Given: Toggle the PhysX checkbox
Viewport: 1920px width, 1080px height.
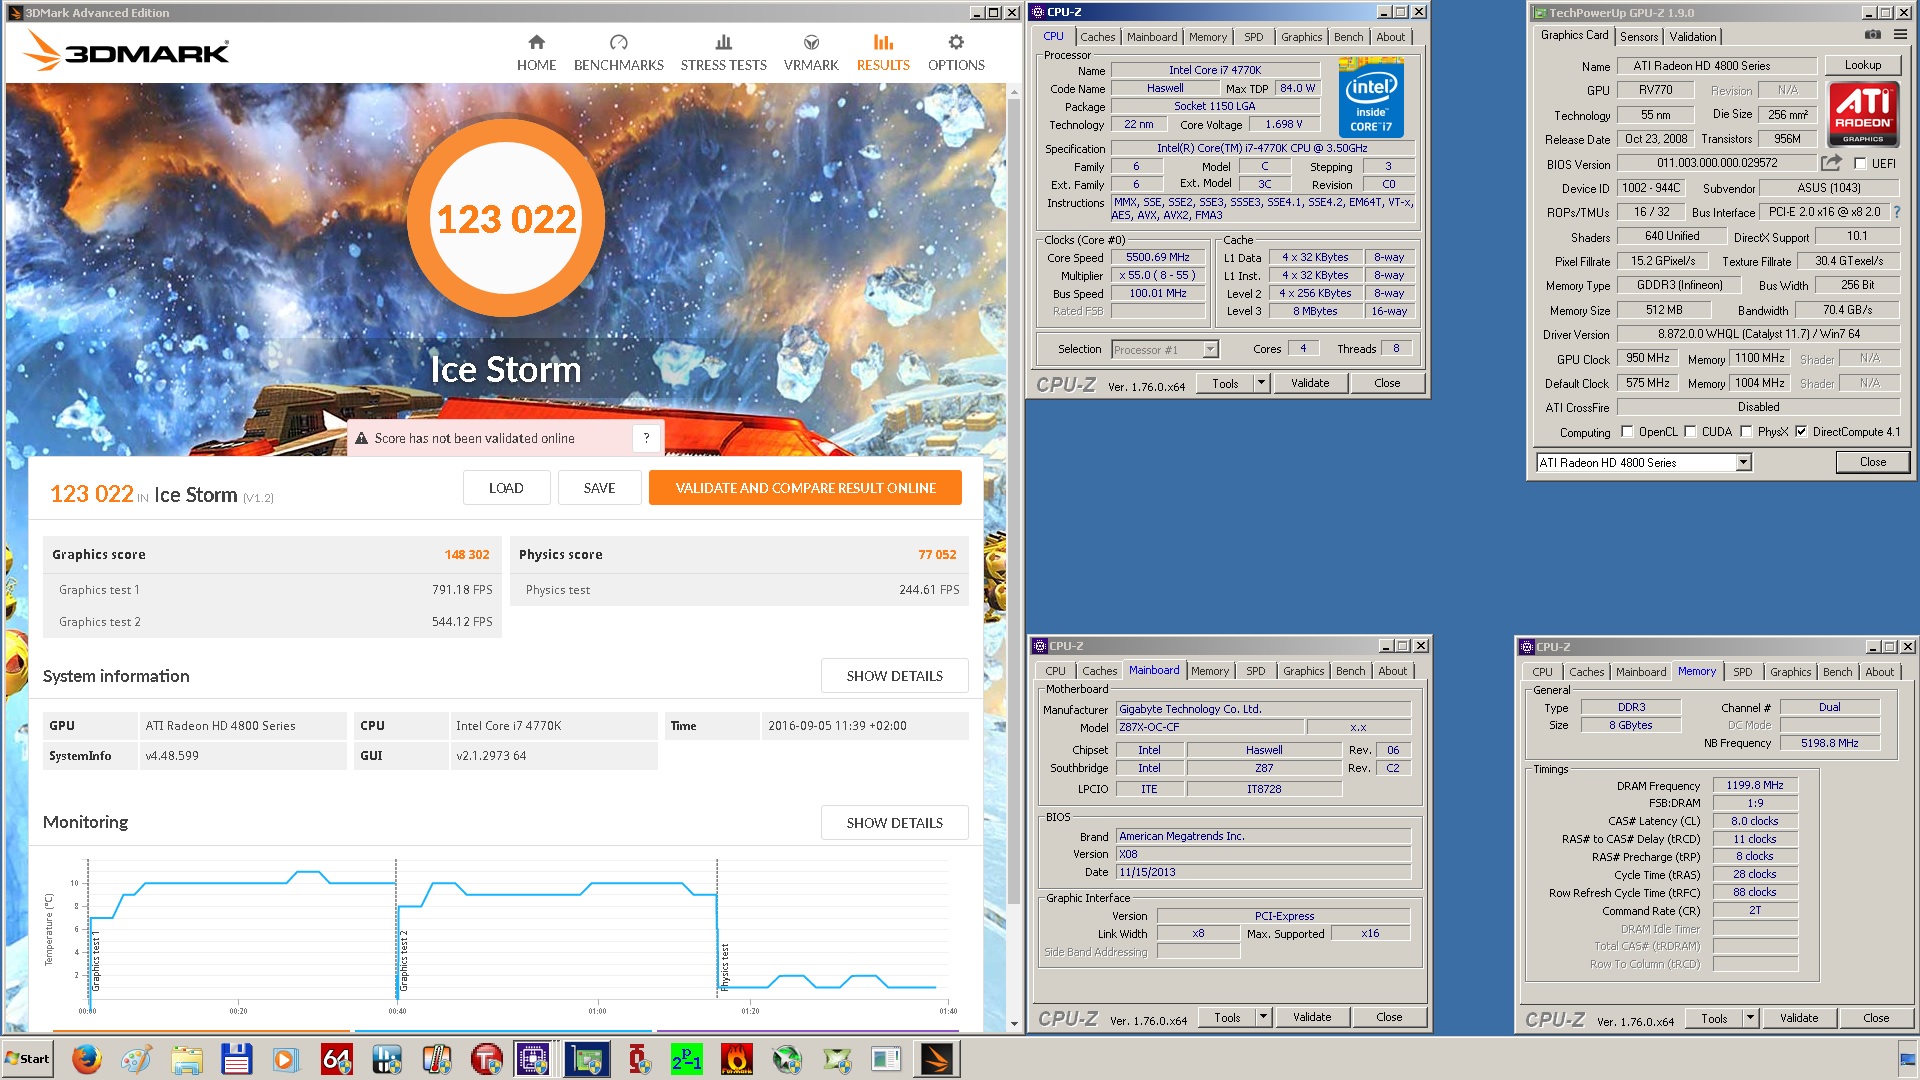Looking at the screenshot, I should [x=1746, y=432].
